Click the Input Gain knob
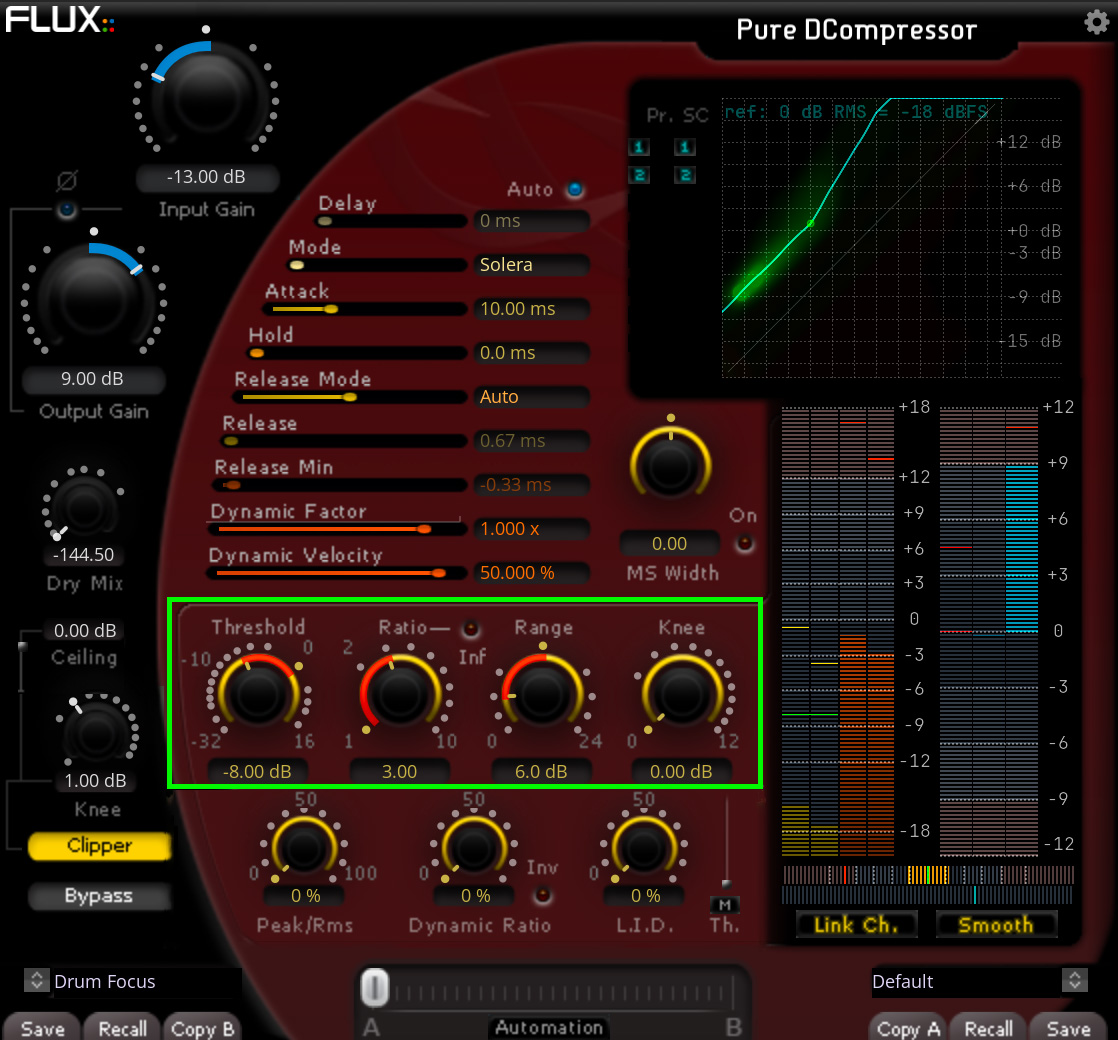Screen dimensions: 1118x1040 (x=206, y=98)
